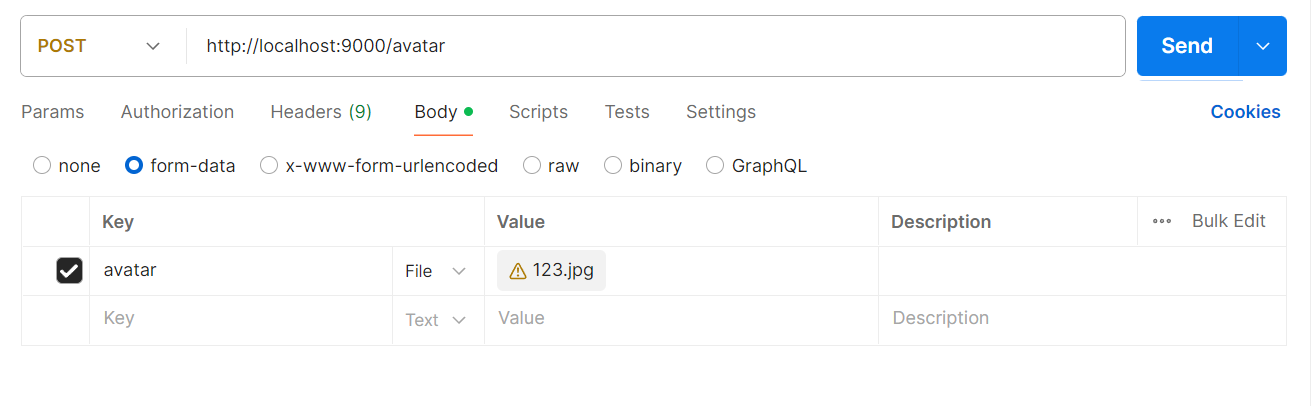1314x406 pixels.
Task: Click the three-dots column options icon
Action: tap(1162, 222)
